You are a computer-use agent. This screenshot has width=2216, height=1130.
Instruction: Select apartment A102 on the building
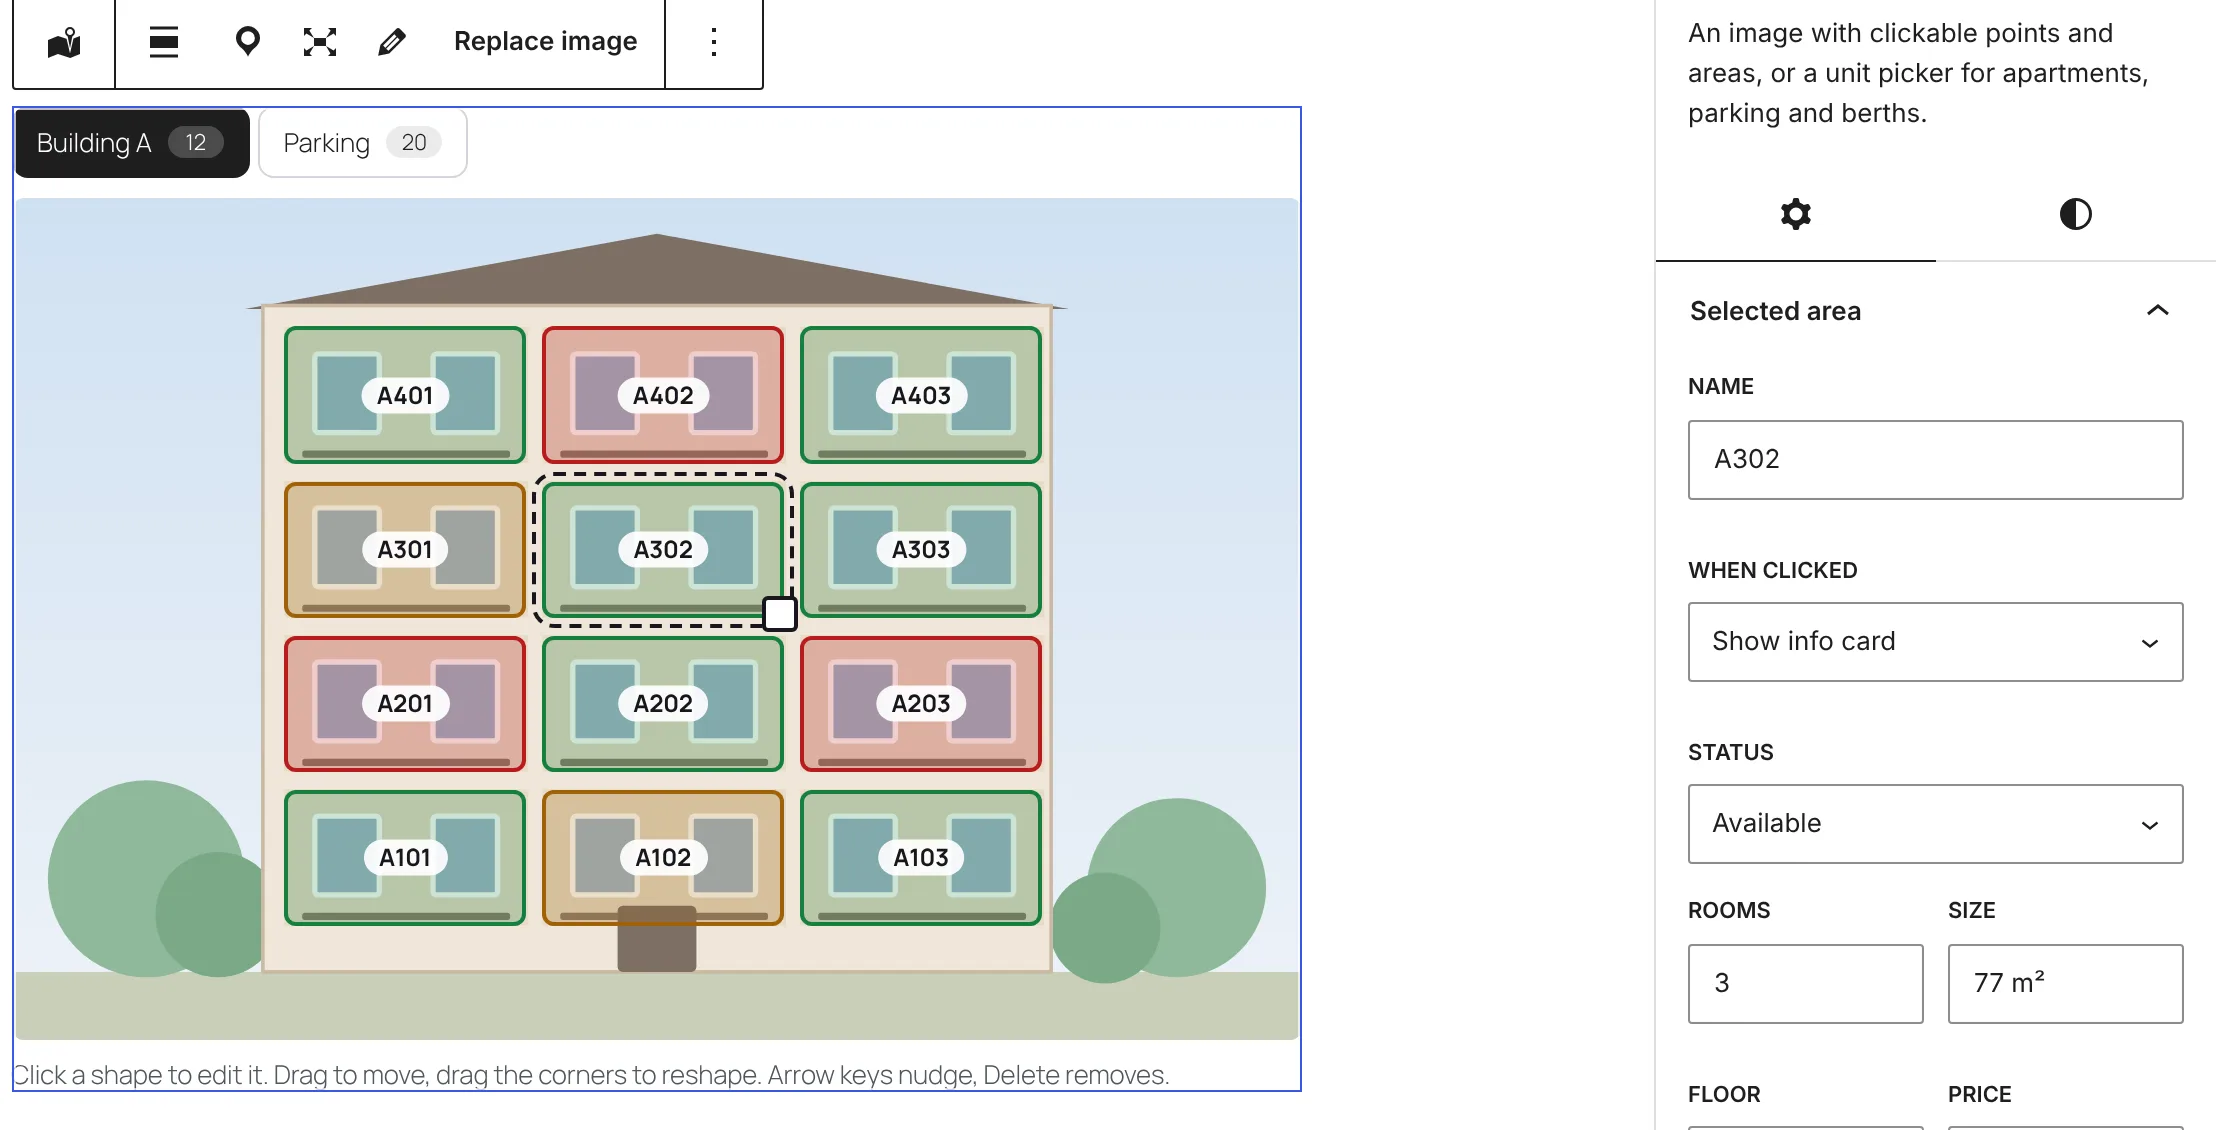[663, 857]
